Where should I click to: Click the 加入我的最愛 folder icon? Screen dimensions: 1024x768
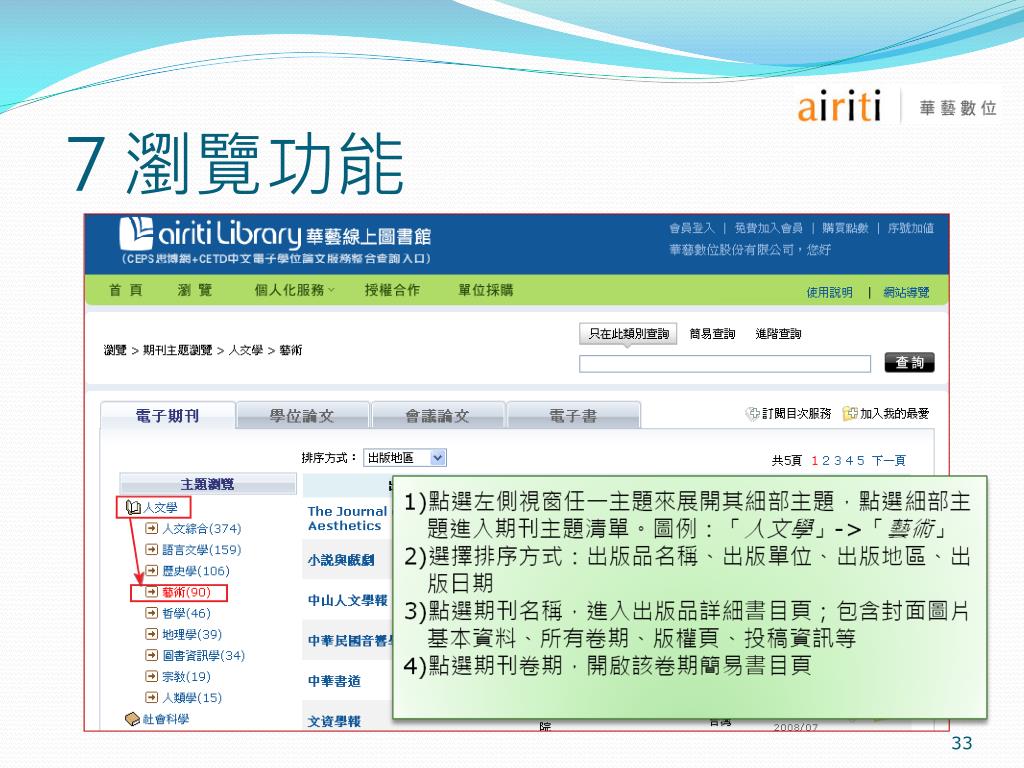pyautogui.click(x=850, y=413)
